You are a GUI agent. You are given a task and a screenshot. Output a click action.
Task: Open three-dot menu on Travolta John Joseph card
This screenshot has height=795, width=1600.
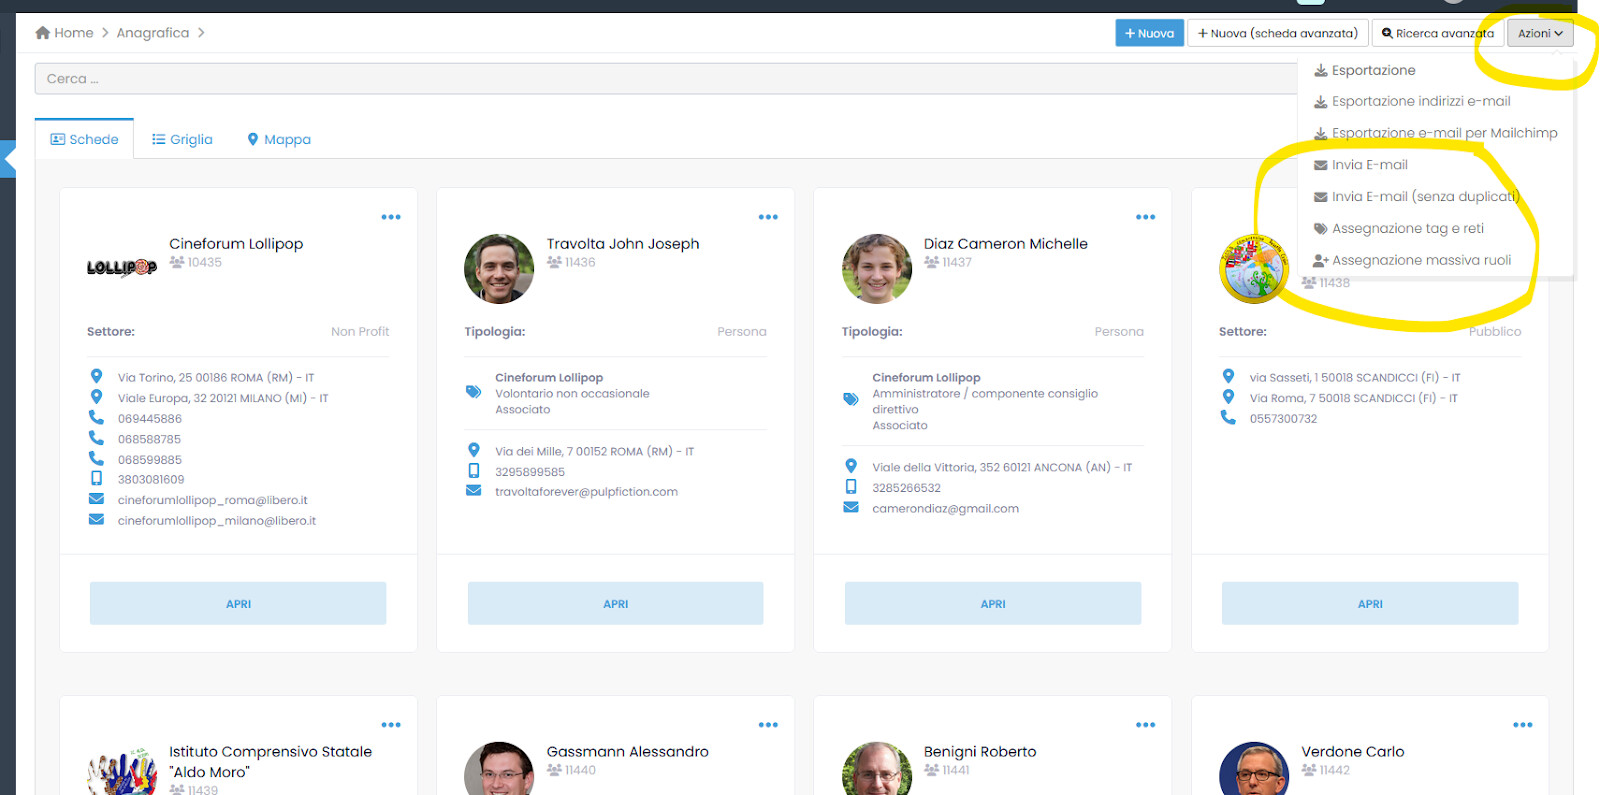pos(768,217)
